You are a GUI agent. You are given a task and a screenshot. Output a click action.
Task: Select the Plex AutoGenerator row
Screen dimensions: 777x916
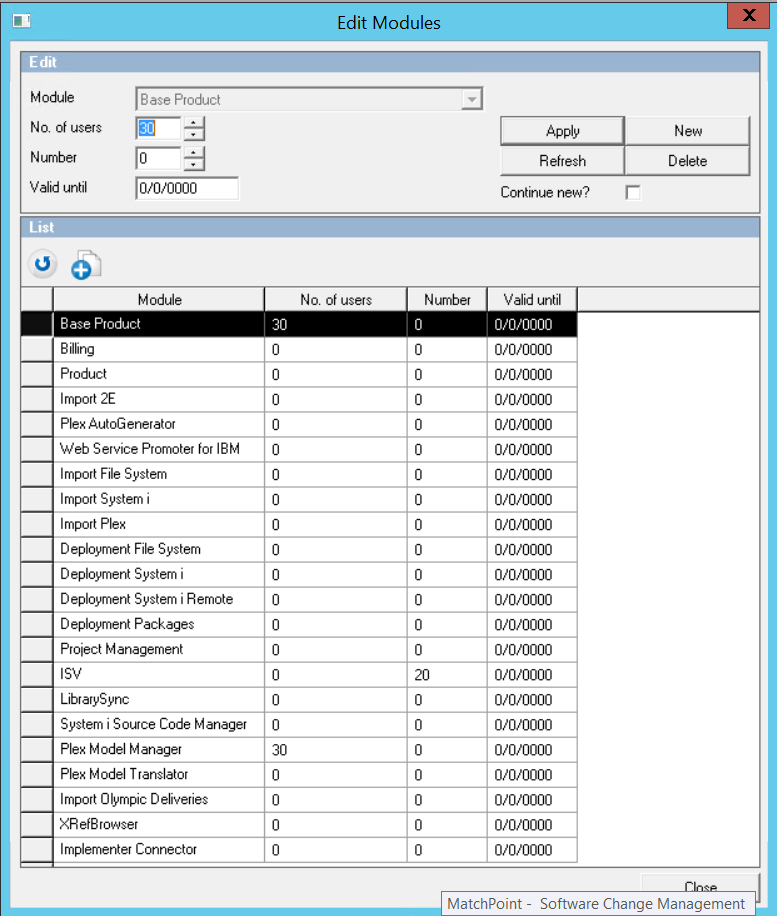click(299, 425)
